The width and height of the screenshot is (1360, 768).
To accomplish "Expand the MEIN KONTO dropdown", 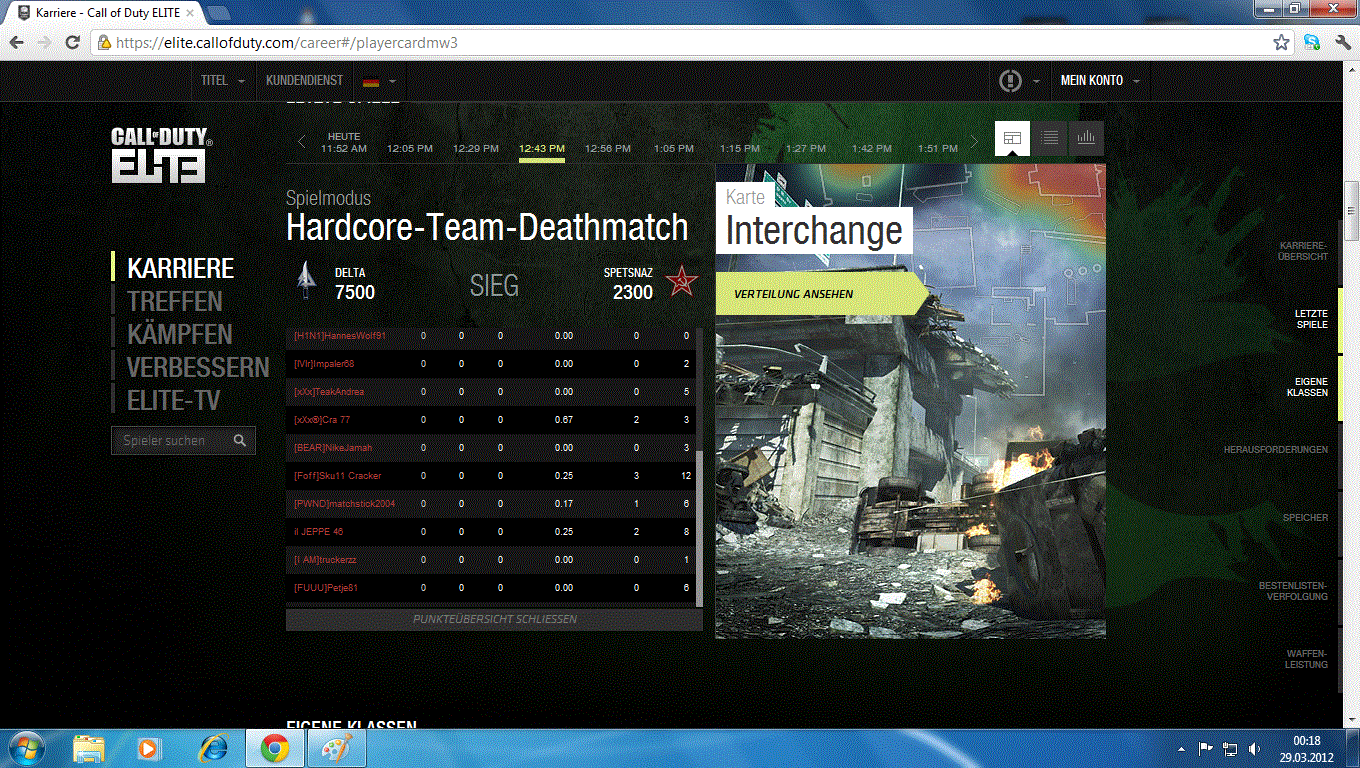I will point(1099,81).
